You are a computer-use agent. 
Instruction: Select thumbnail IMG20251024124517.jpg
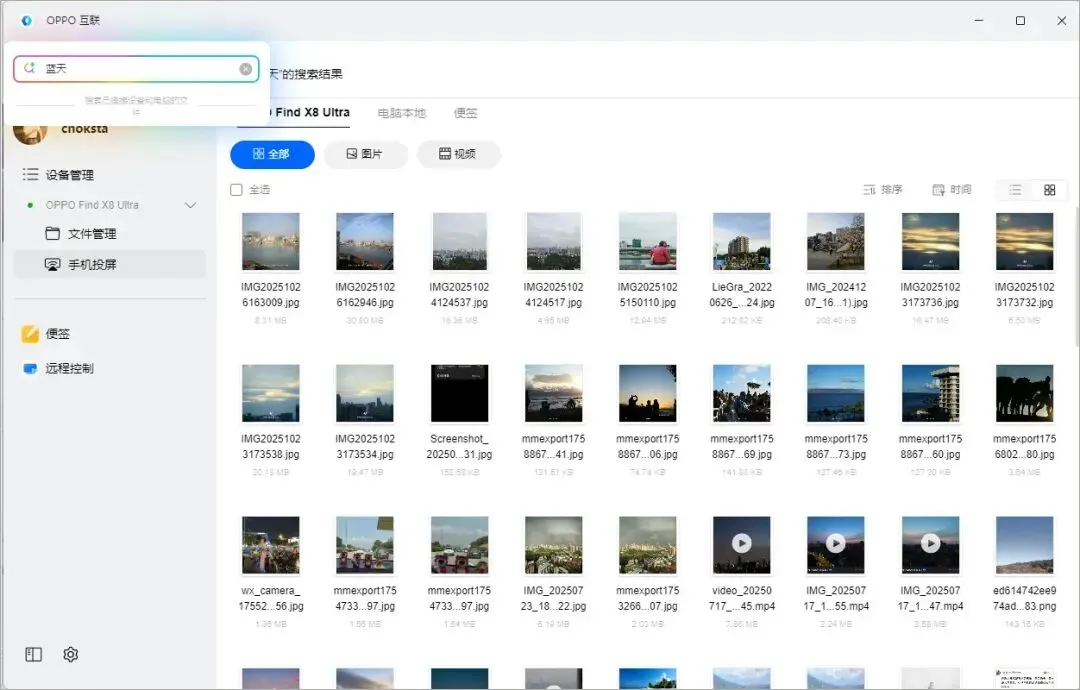point(554,241)
